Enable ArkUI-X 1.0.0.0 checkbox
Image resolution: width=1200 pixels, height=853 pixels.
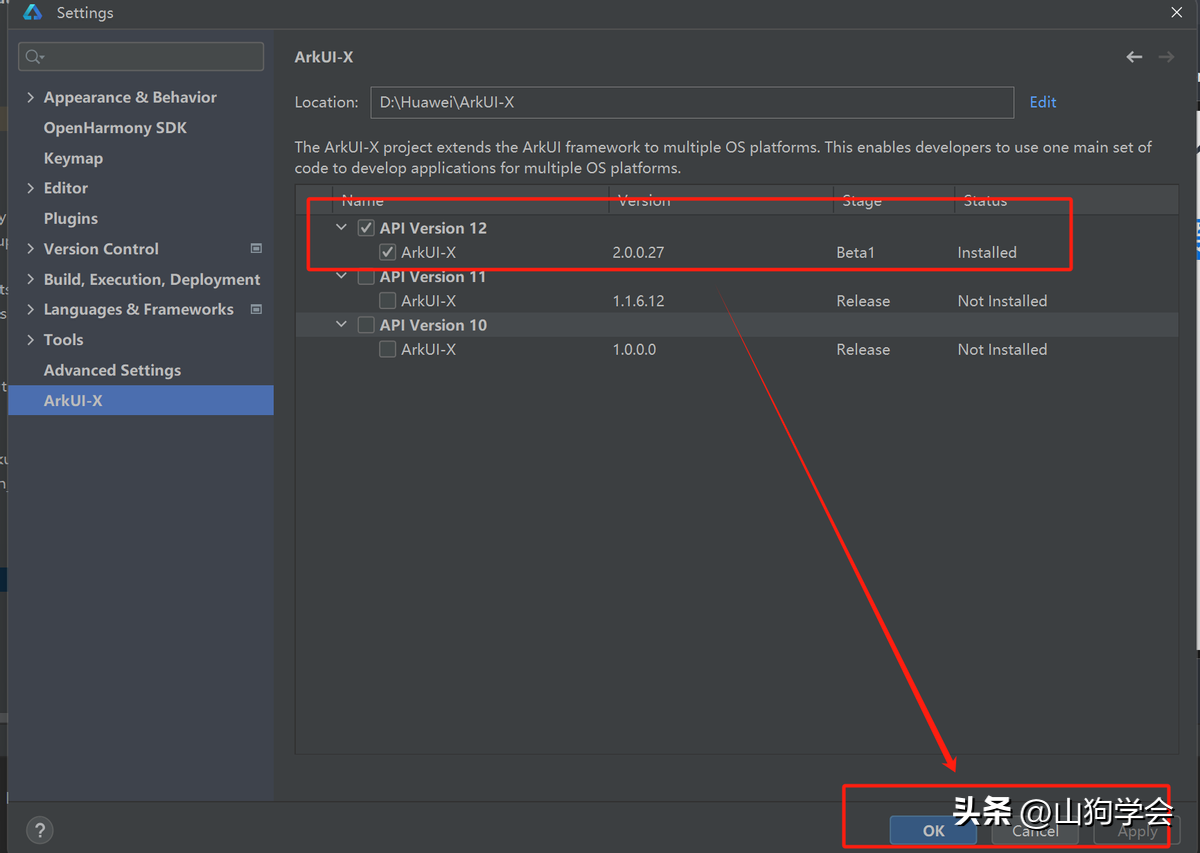click(388, 349)
